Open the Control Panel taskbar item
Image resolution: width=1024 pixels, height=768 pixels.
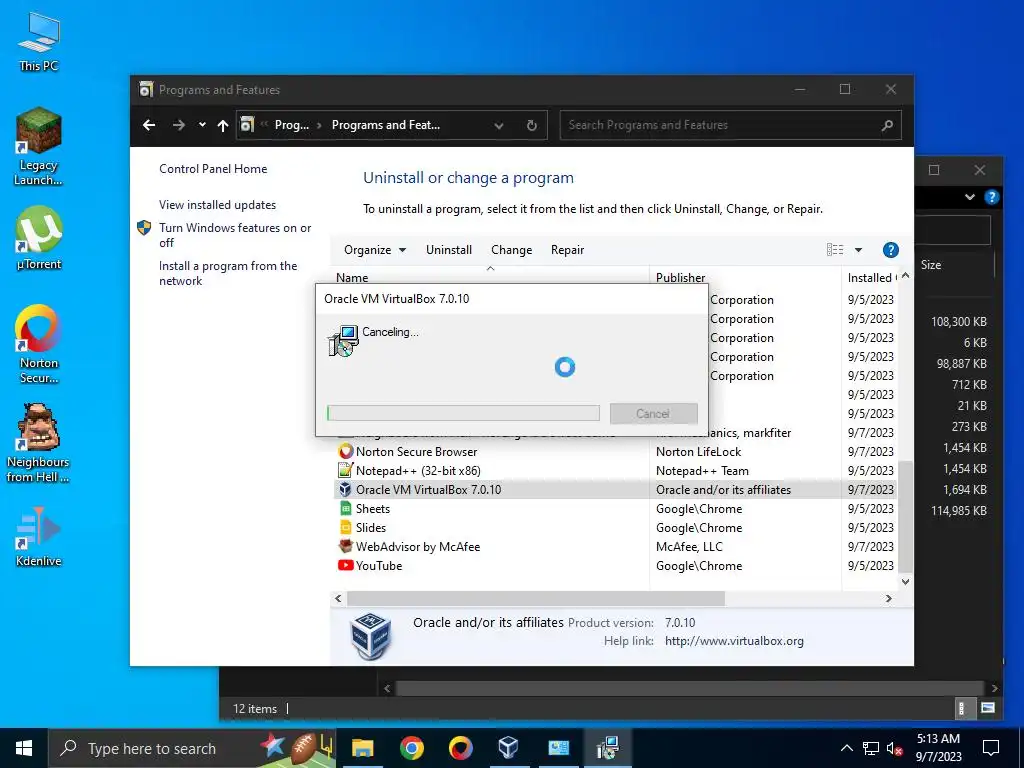tap(558, 748)
